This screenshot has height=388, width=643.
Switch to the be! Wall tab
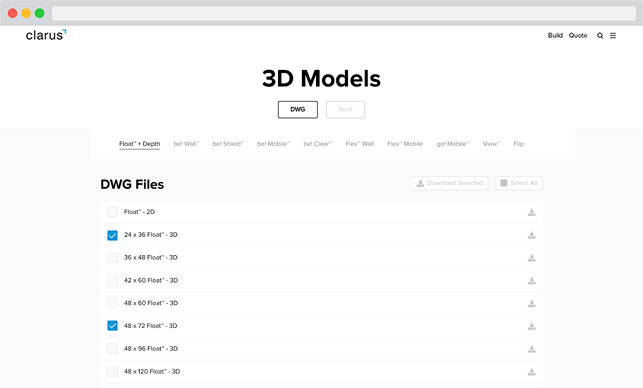click(x=186, y=144)
